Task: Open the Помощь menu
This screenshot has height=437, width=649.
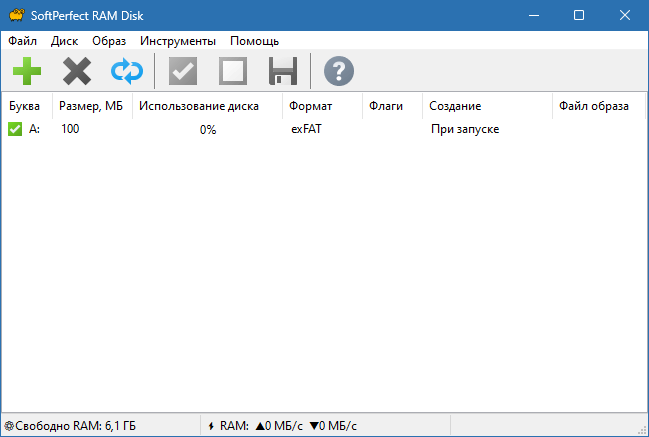Action: [255, 41]
